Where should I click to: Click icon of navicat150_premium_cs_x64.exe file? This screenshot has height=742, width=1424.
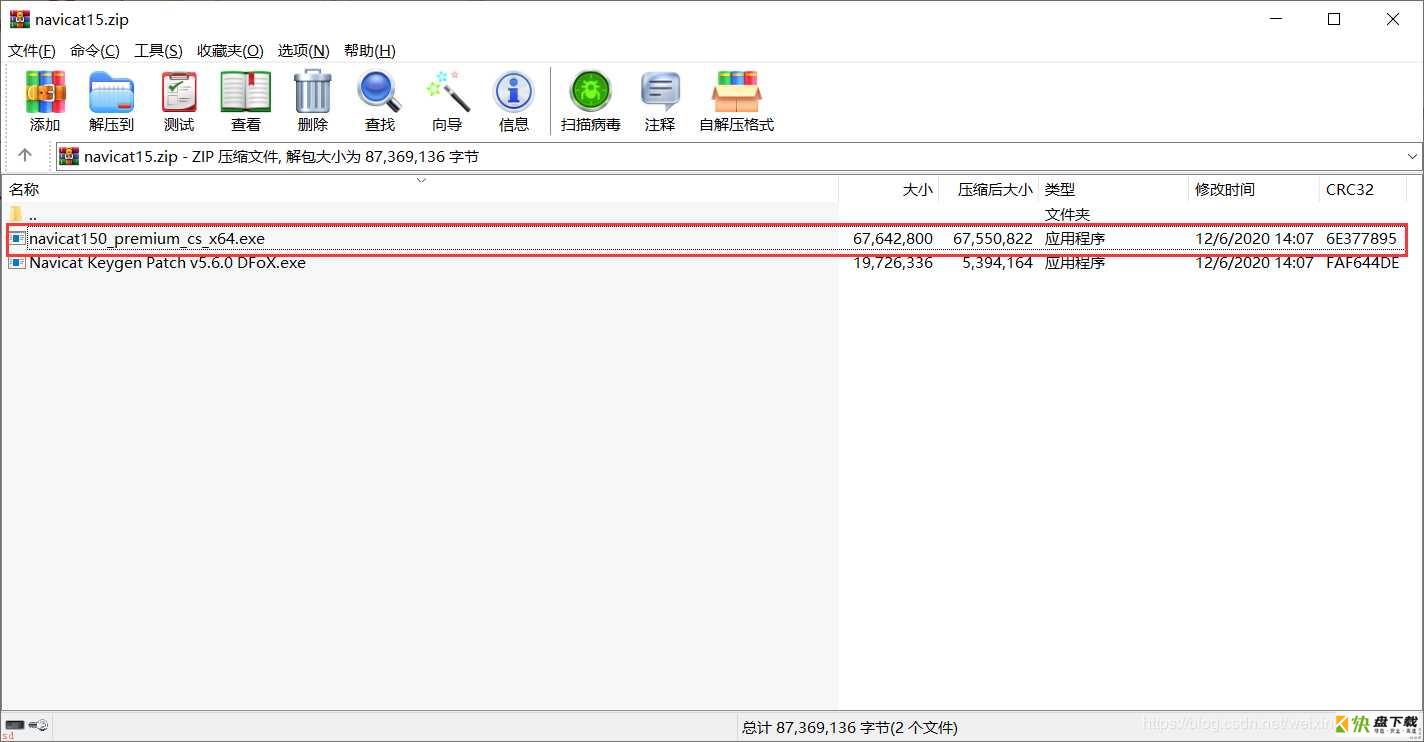click(x=17, y=239)
